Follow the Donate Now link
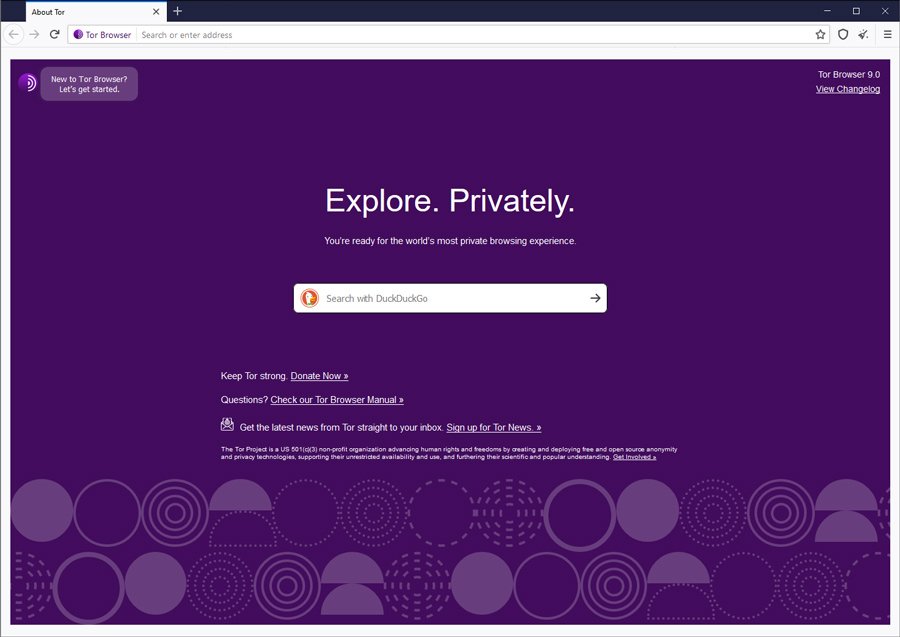 [x=318, y=375]
